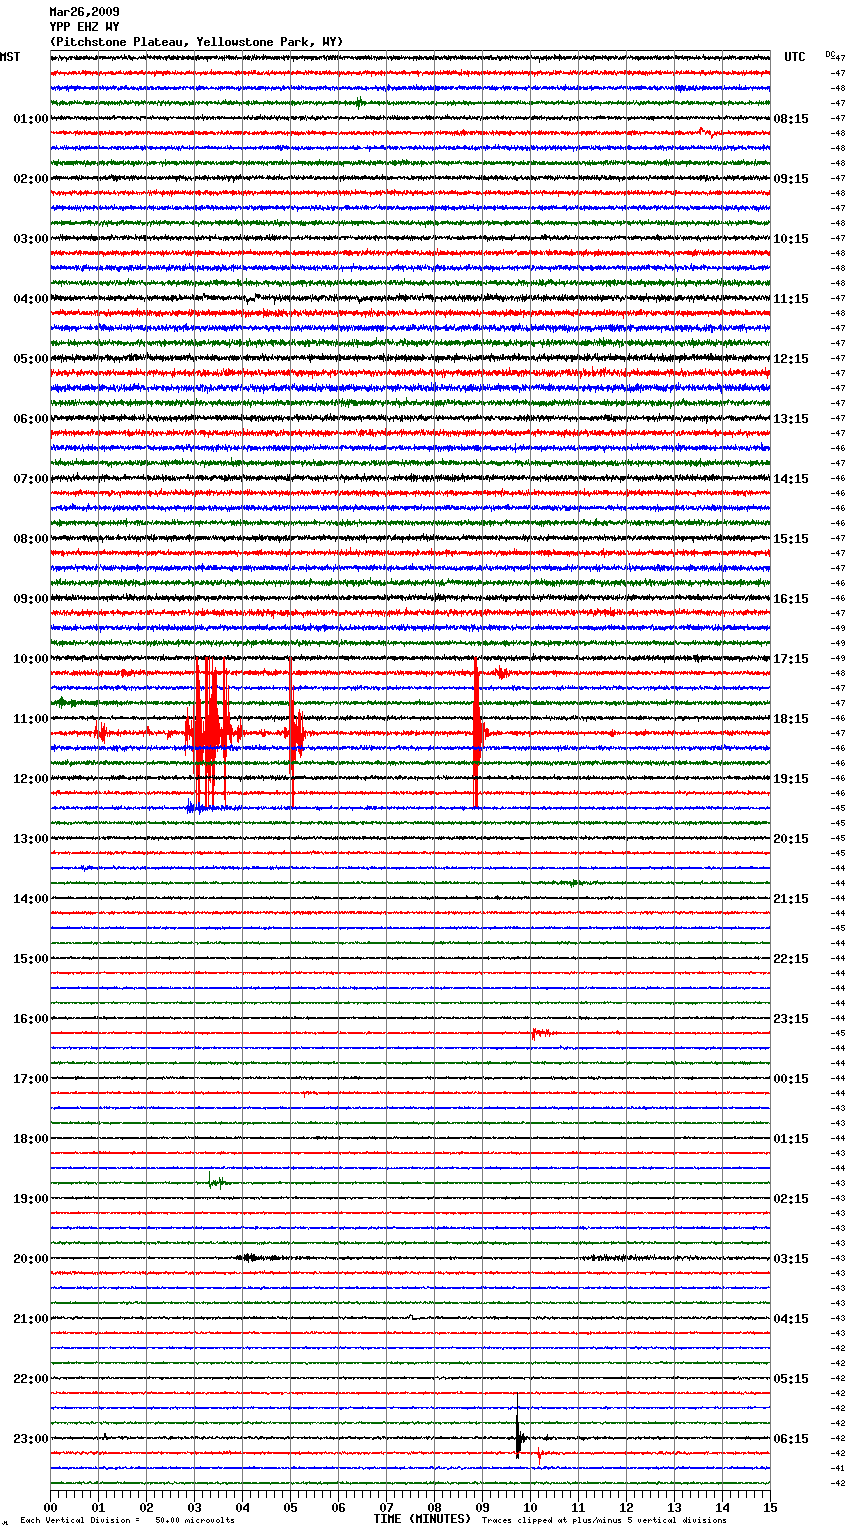Select the 15:15 UTC time label

pos(791,539)
